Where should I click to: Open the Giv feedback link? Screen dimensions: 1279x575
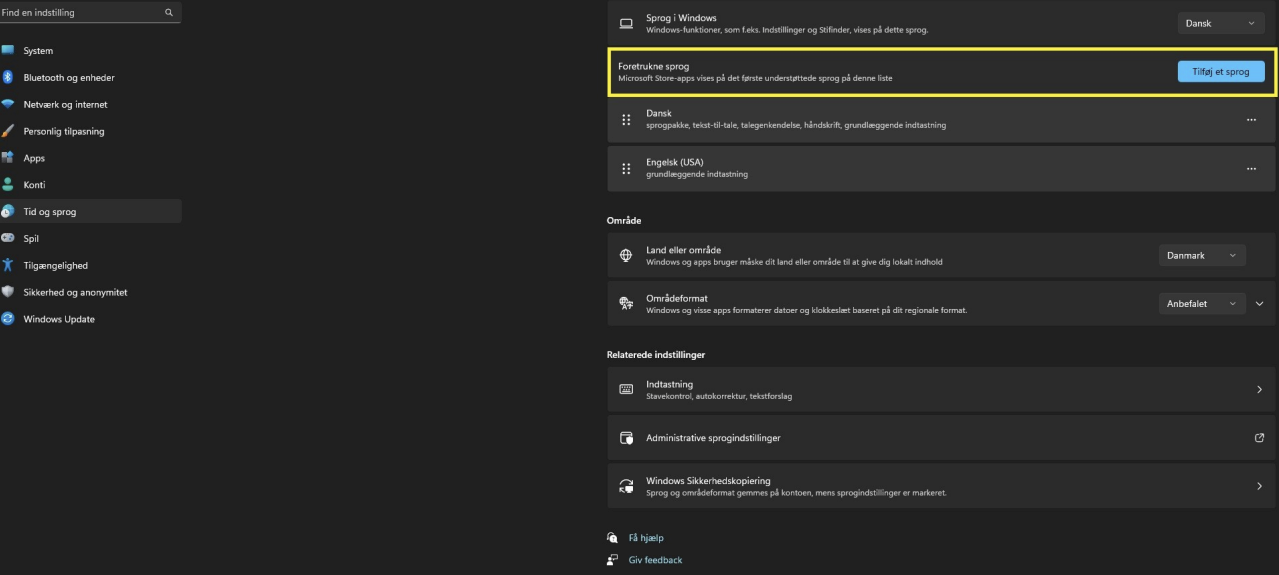coord(655,560)
